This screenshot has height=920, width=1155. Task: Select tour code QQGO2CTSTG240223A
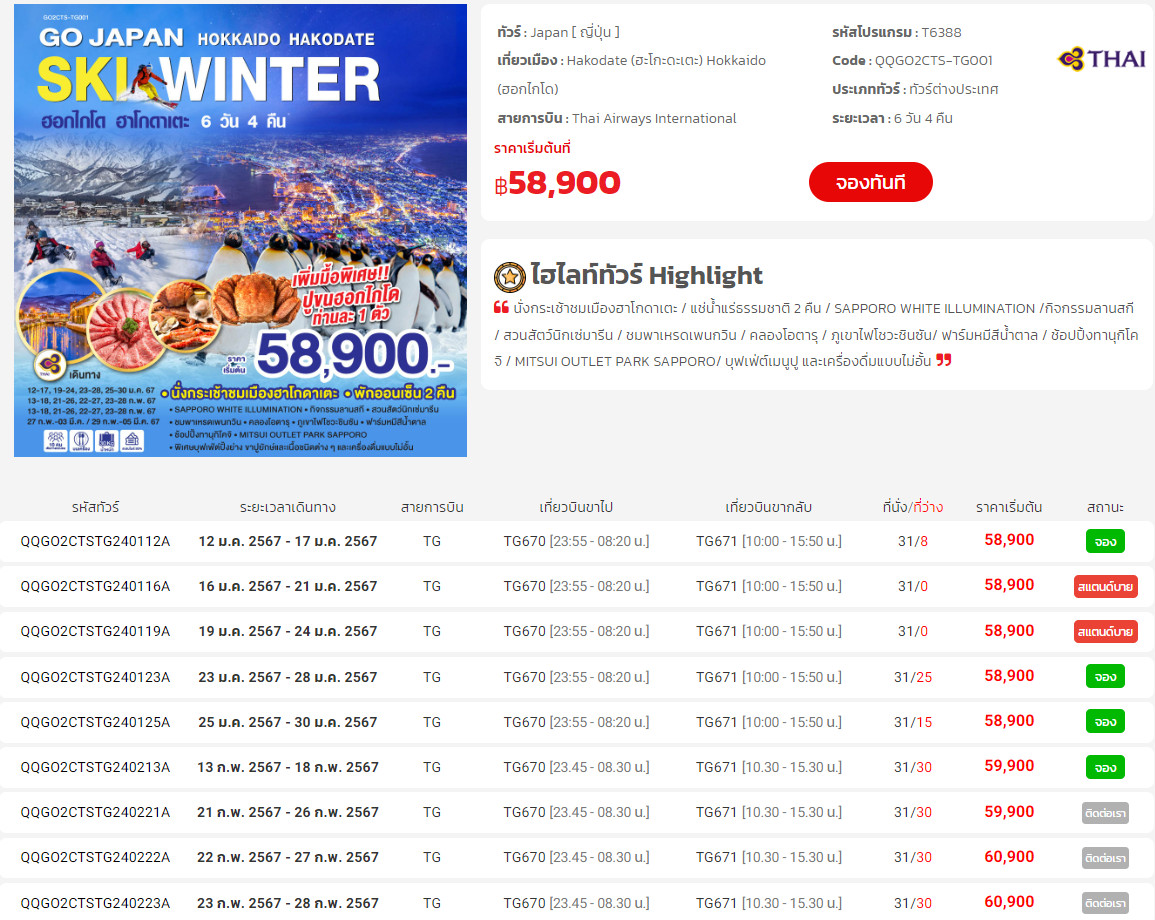tap(95, 902)
